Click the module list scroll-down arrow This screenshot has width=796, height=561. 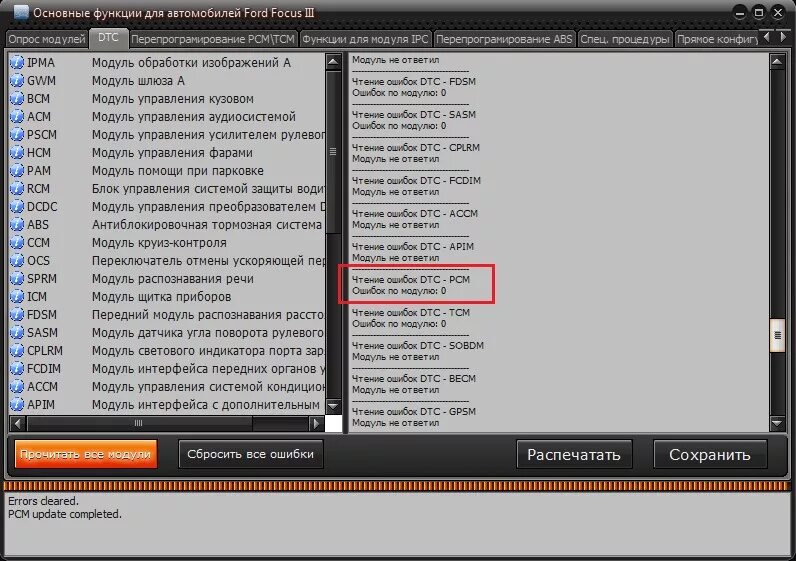point(334,406)
